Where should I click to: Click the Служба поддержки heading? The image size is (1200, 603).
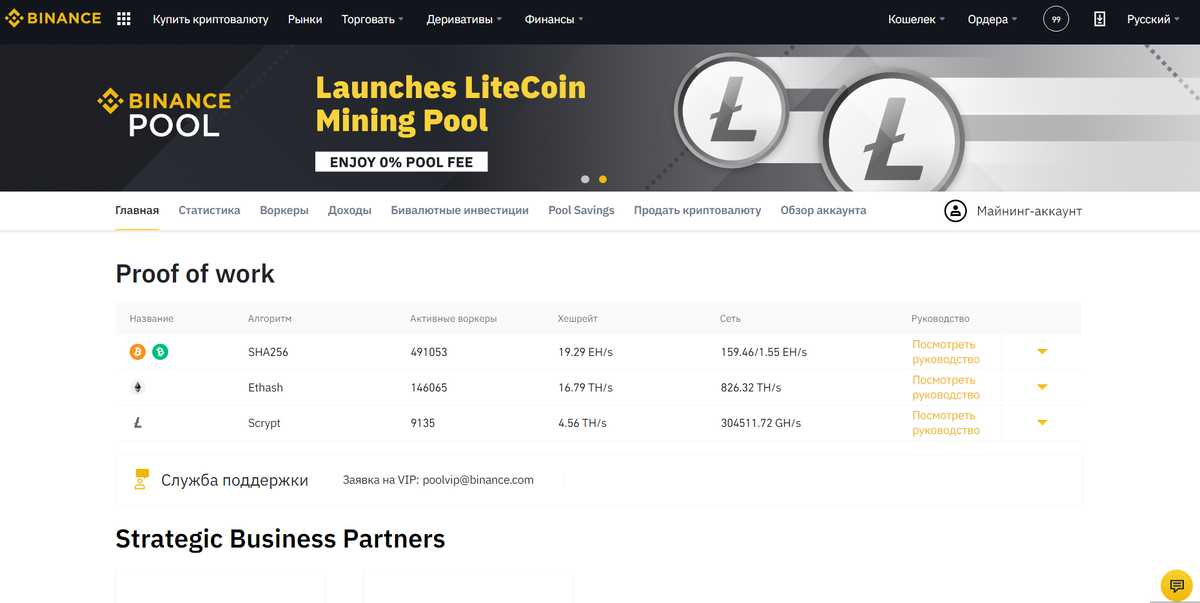tap(235, 480)
